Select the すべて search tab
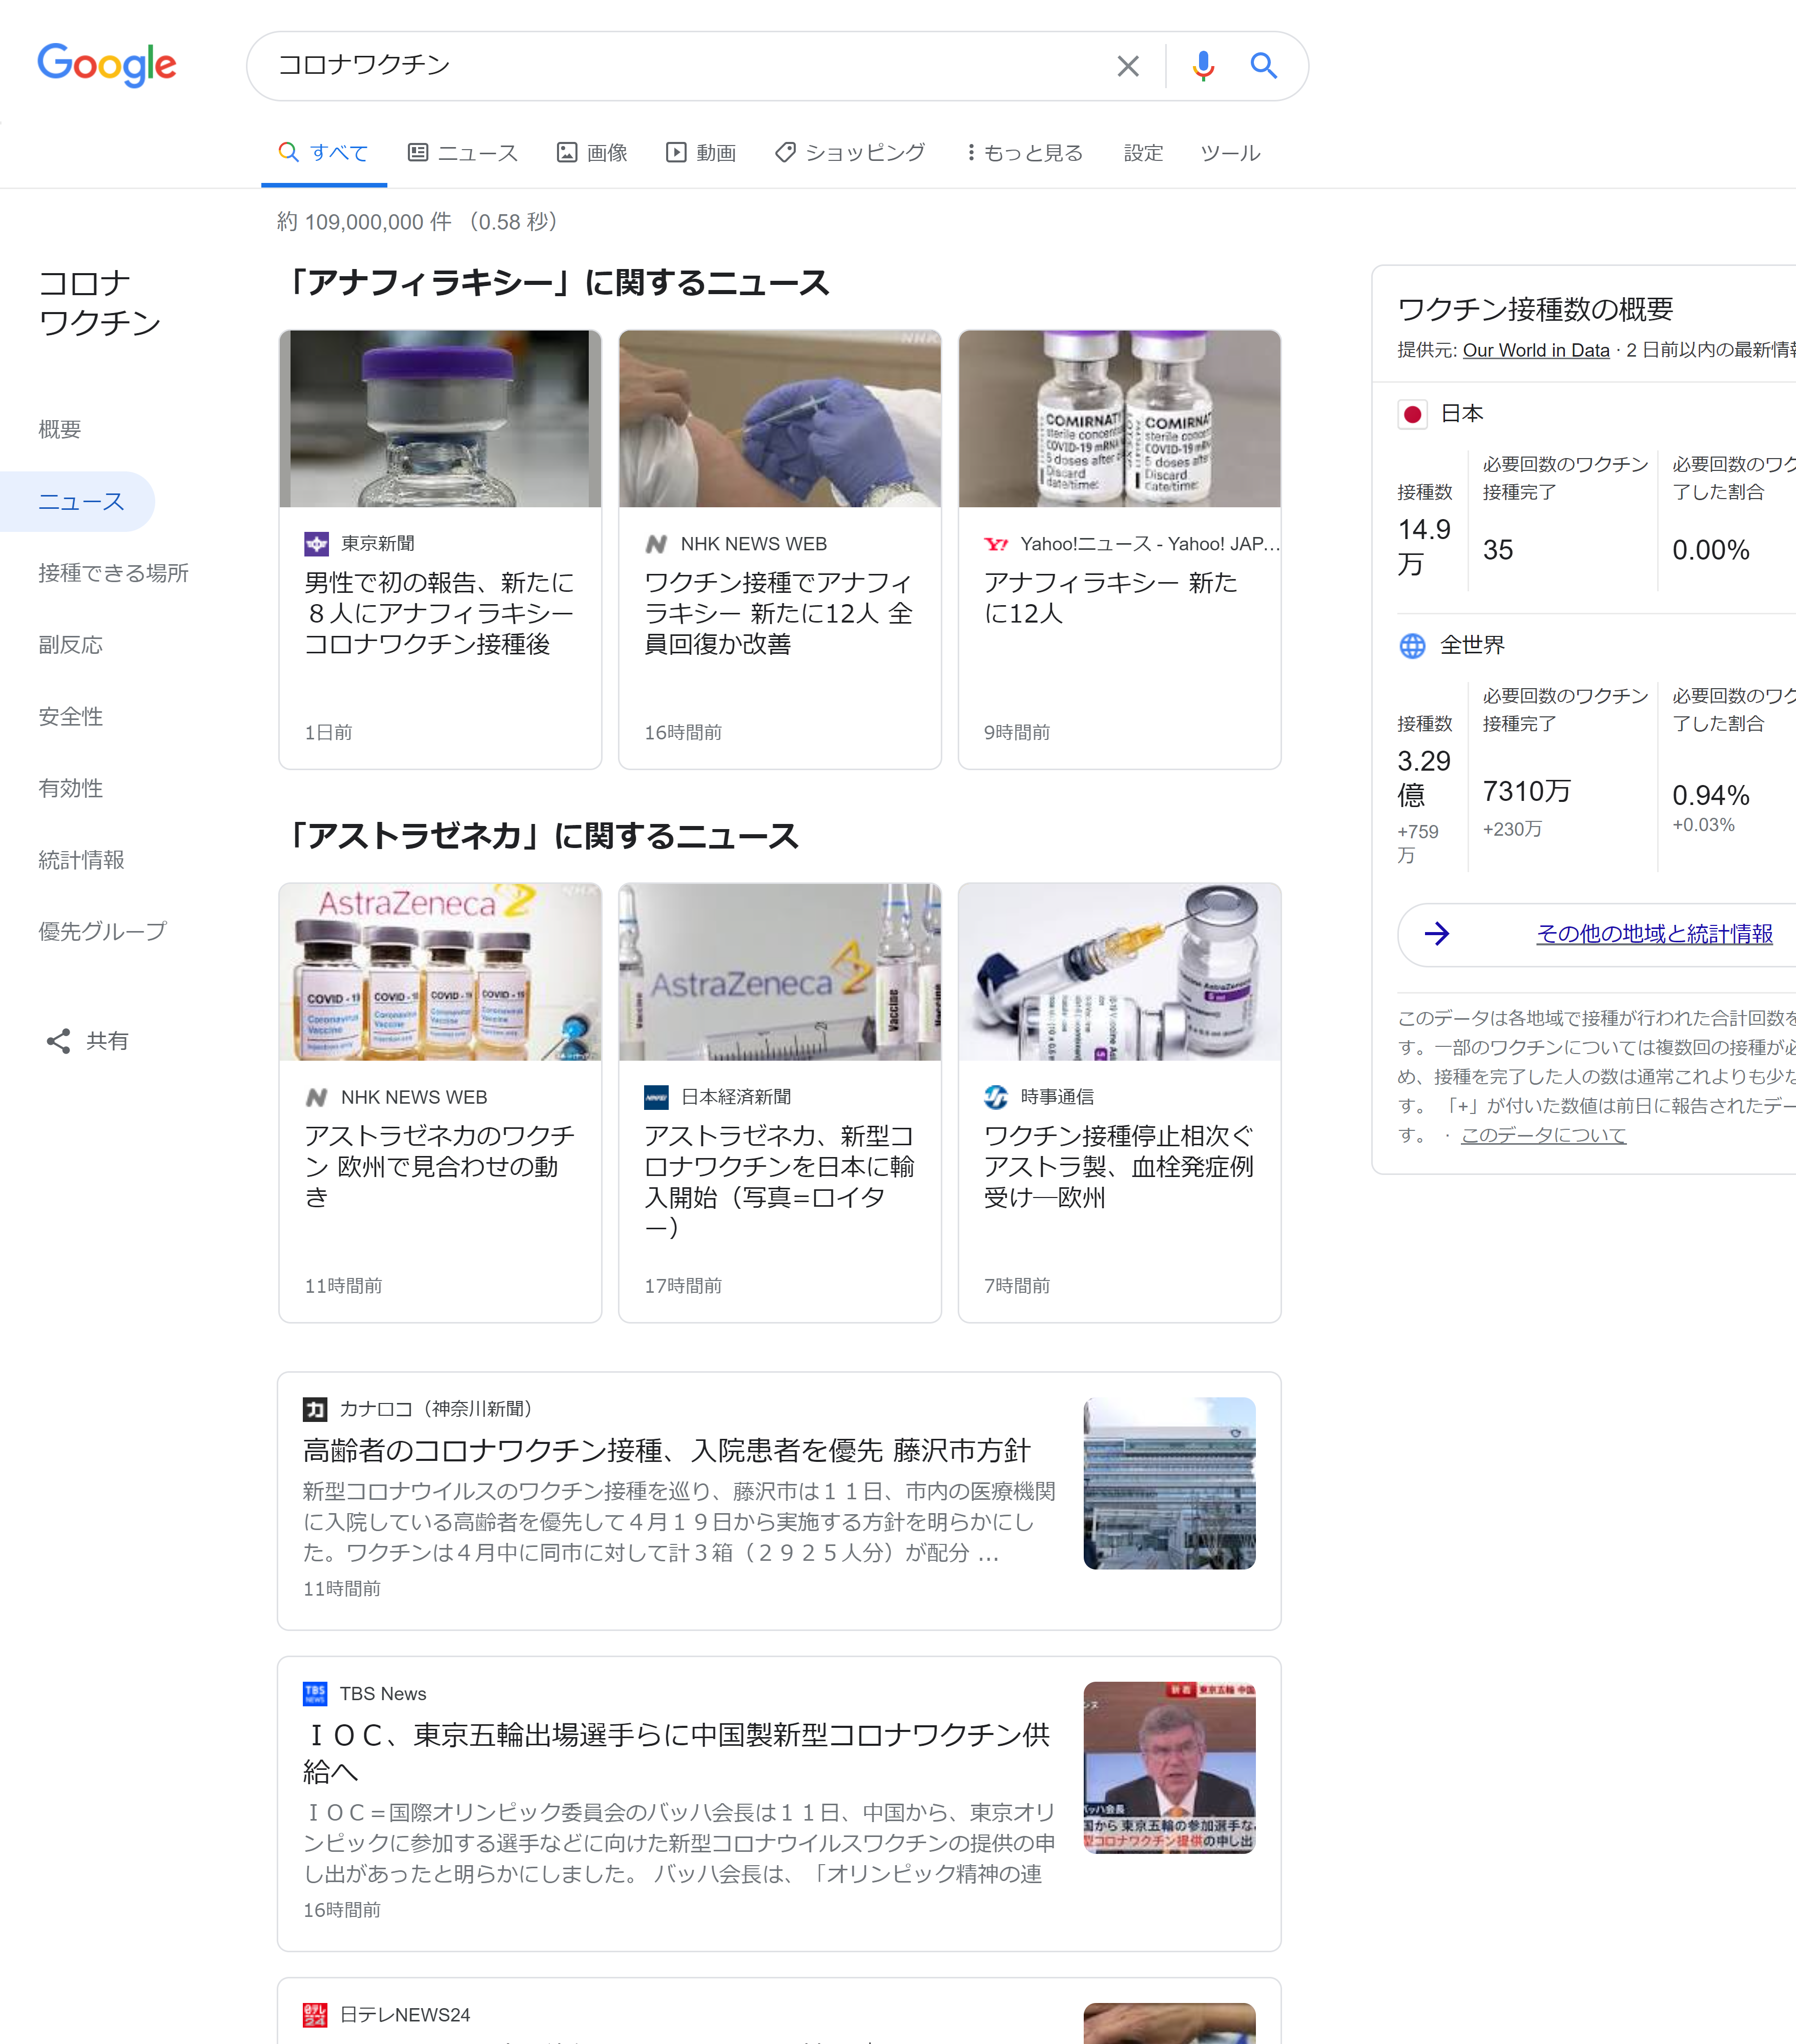The width and height of the screenshot is (1796, 2044). click(x=323, y=153)
